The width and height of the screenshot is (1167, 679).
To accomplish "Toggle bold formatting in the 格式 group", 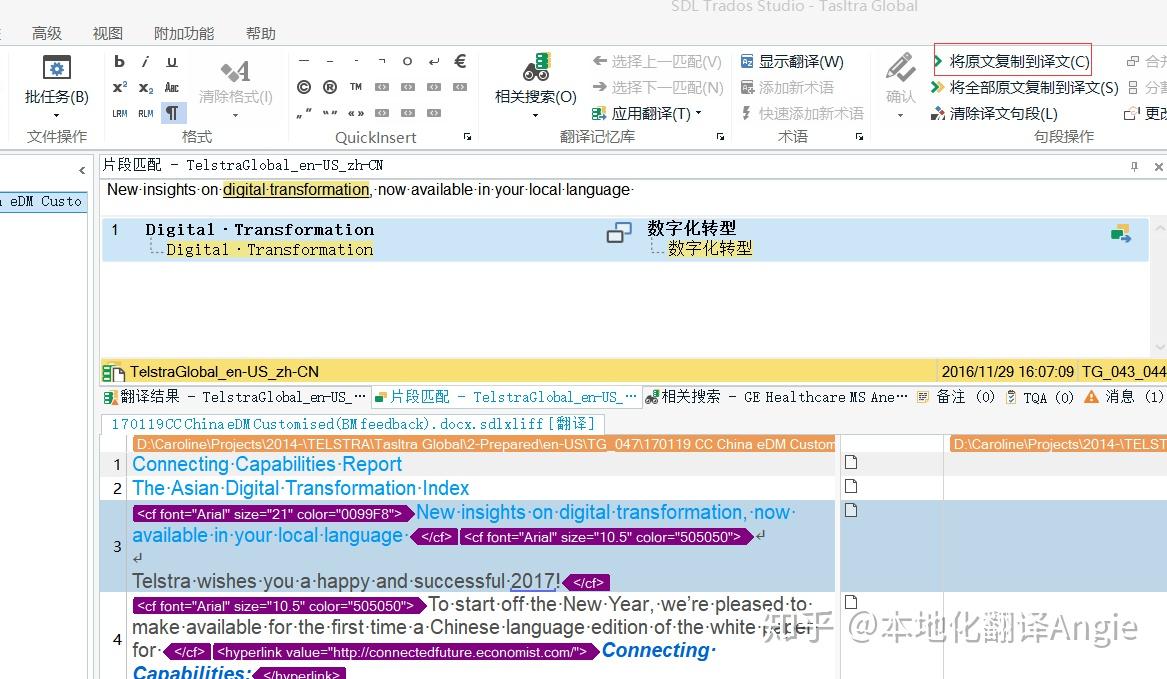I will (119, 62).
